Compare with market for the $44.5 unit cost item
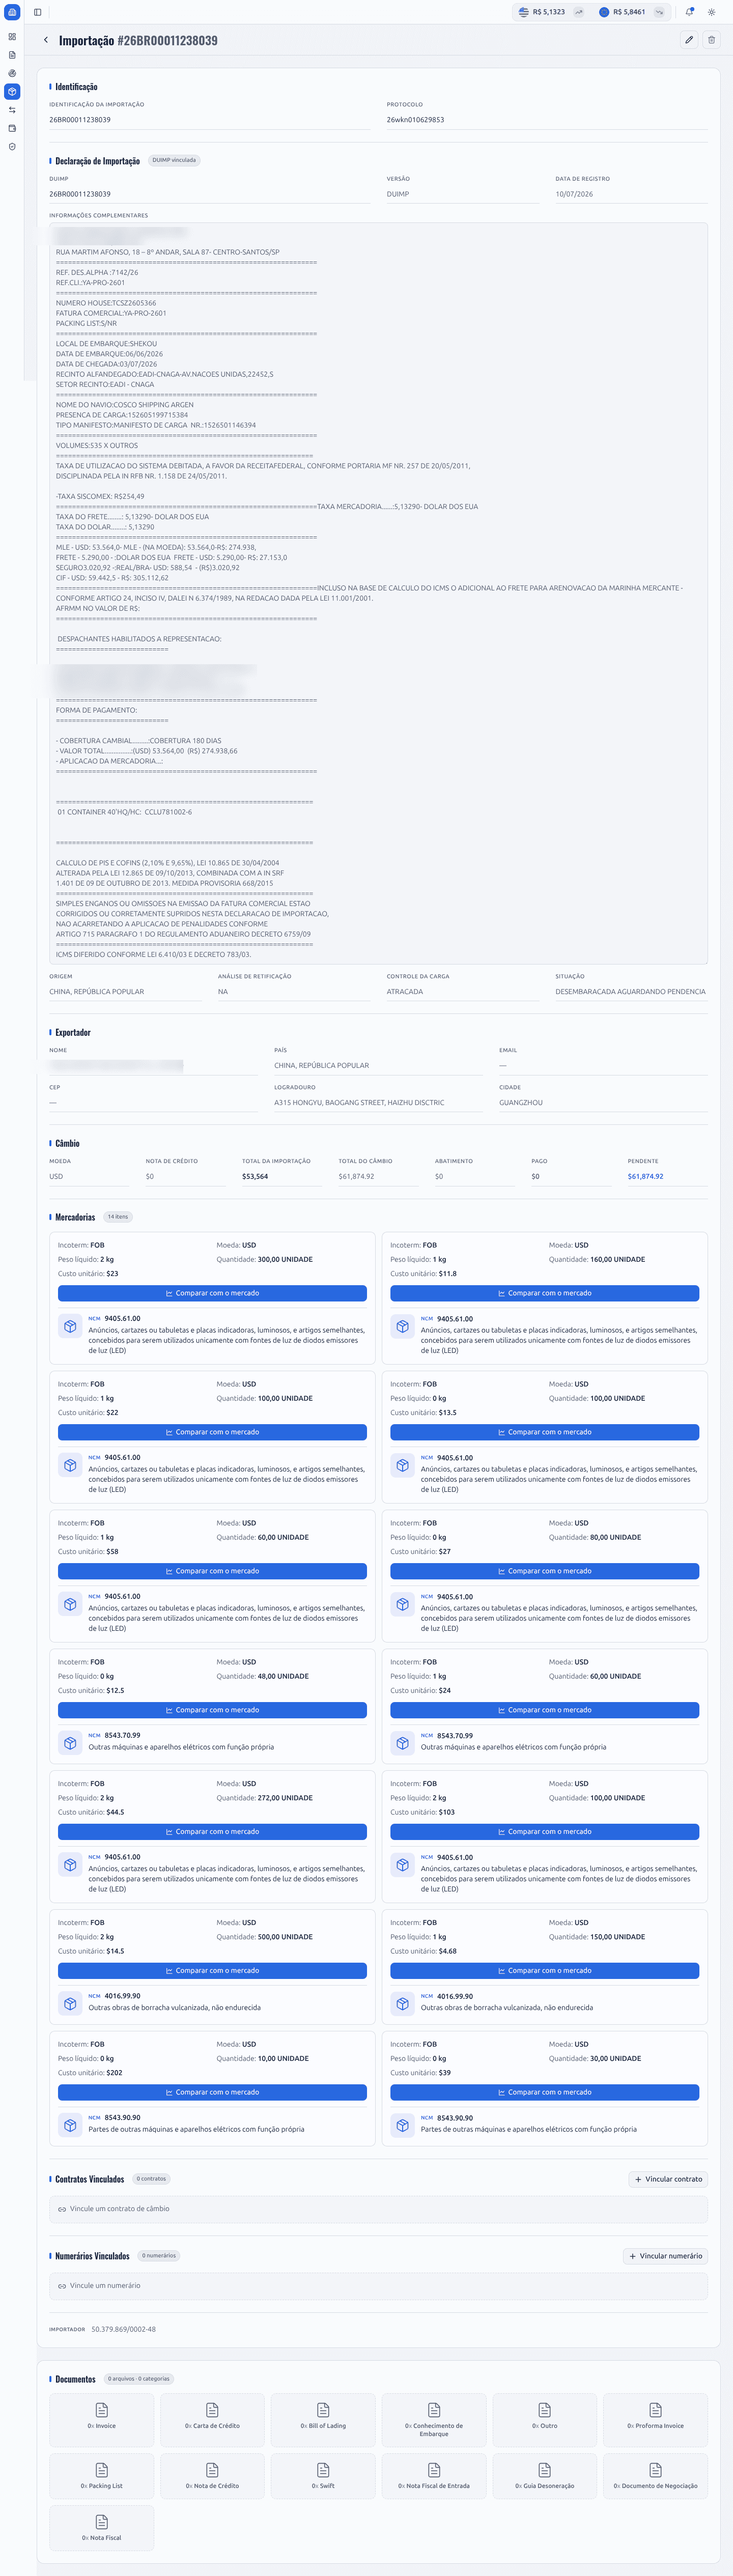Screen dimensions: 733x2576 (x=212, y=1832)
